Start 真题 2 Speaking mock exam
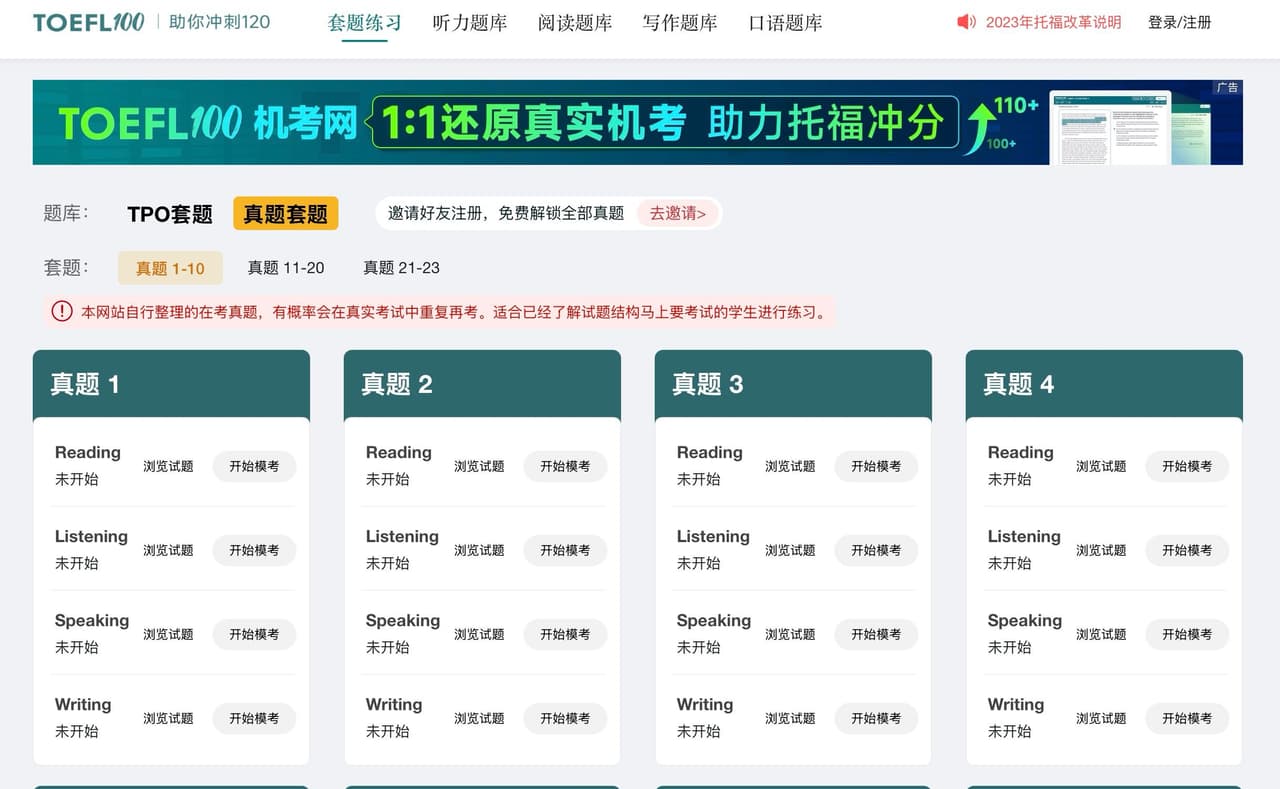The height and width of the screenshot is (789, 1280). point(565,634)
